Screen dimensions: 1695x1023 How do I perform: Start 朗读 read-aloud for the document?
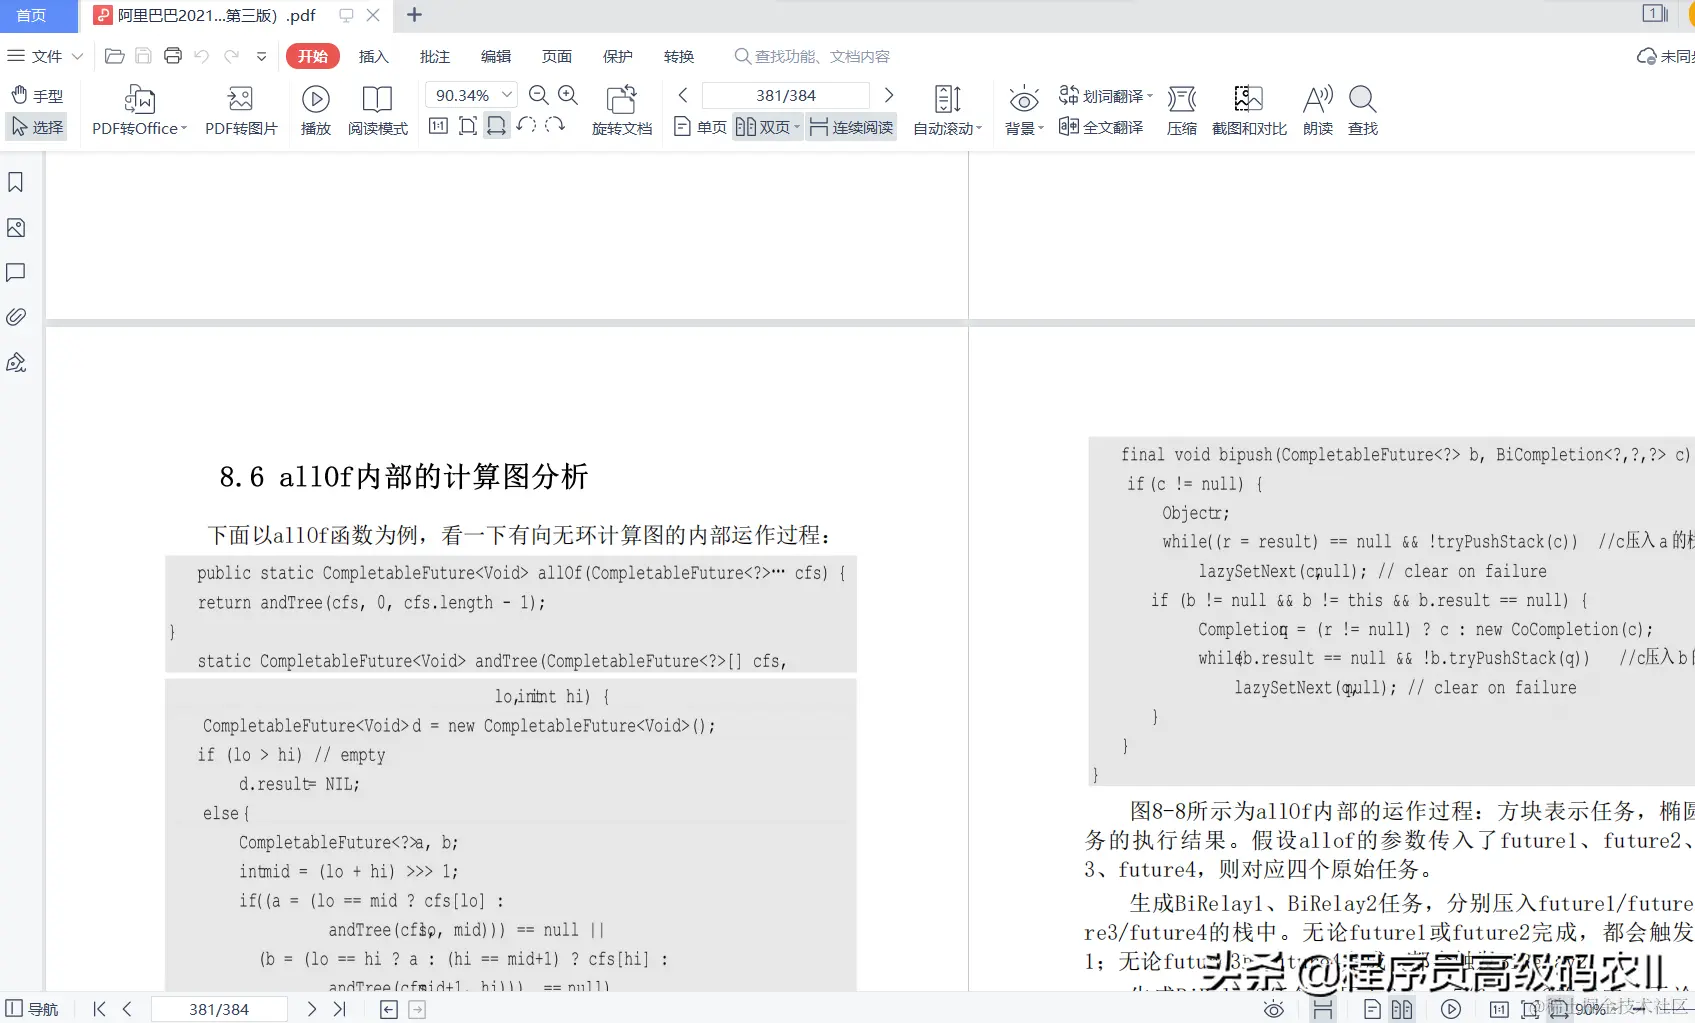[x=1317, y=110]
